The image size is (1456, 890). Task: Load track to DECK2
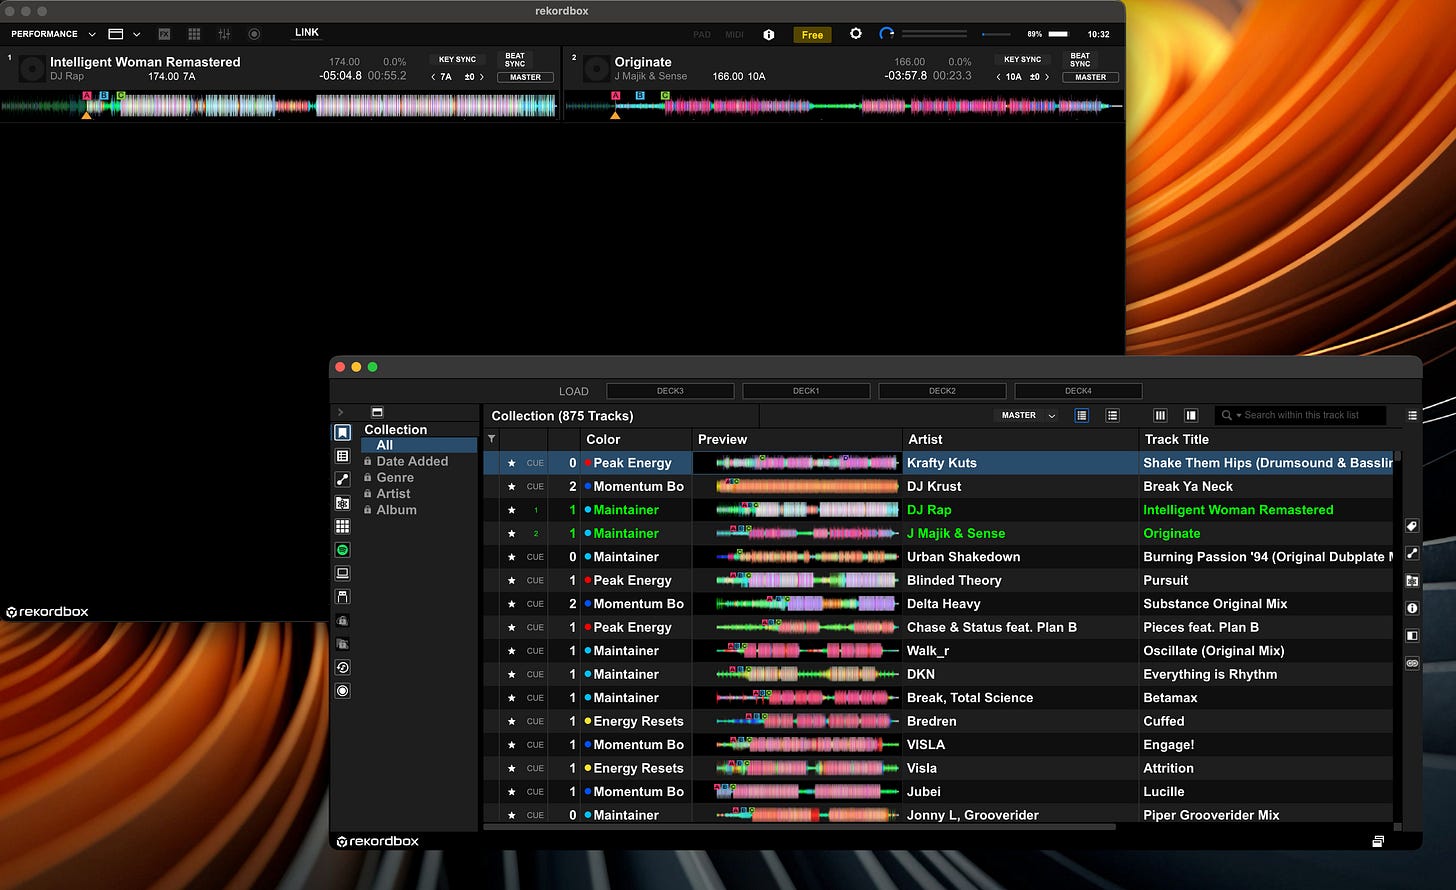click(942, 391)
